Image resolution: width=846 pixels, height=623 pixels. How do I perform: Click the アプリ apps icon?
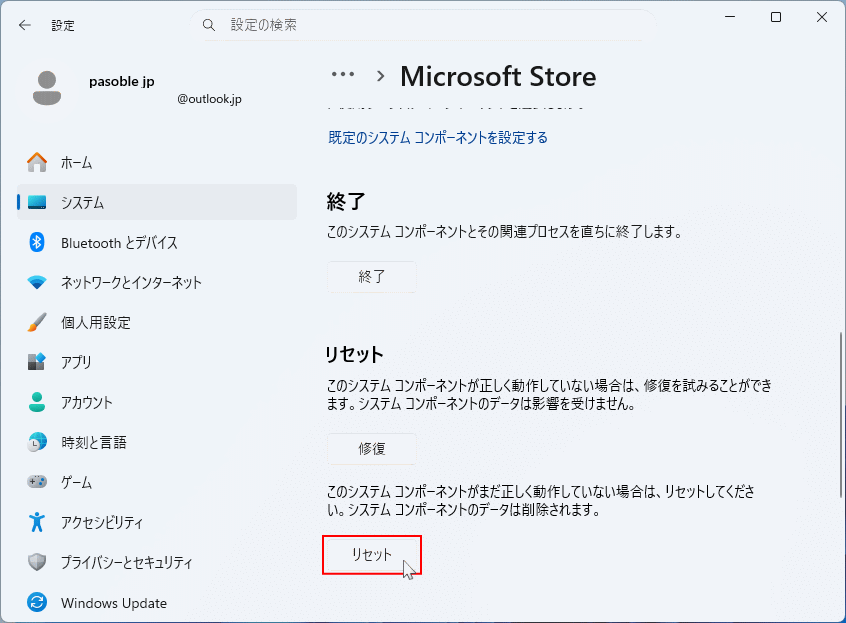pos(37,361)
